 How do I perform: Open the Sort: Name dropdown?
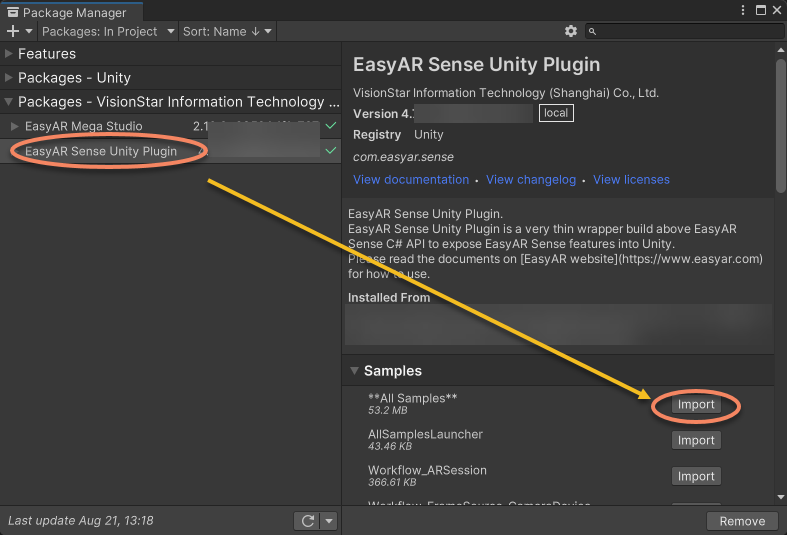(227, 31)
